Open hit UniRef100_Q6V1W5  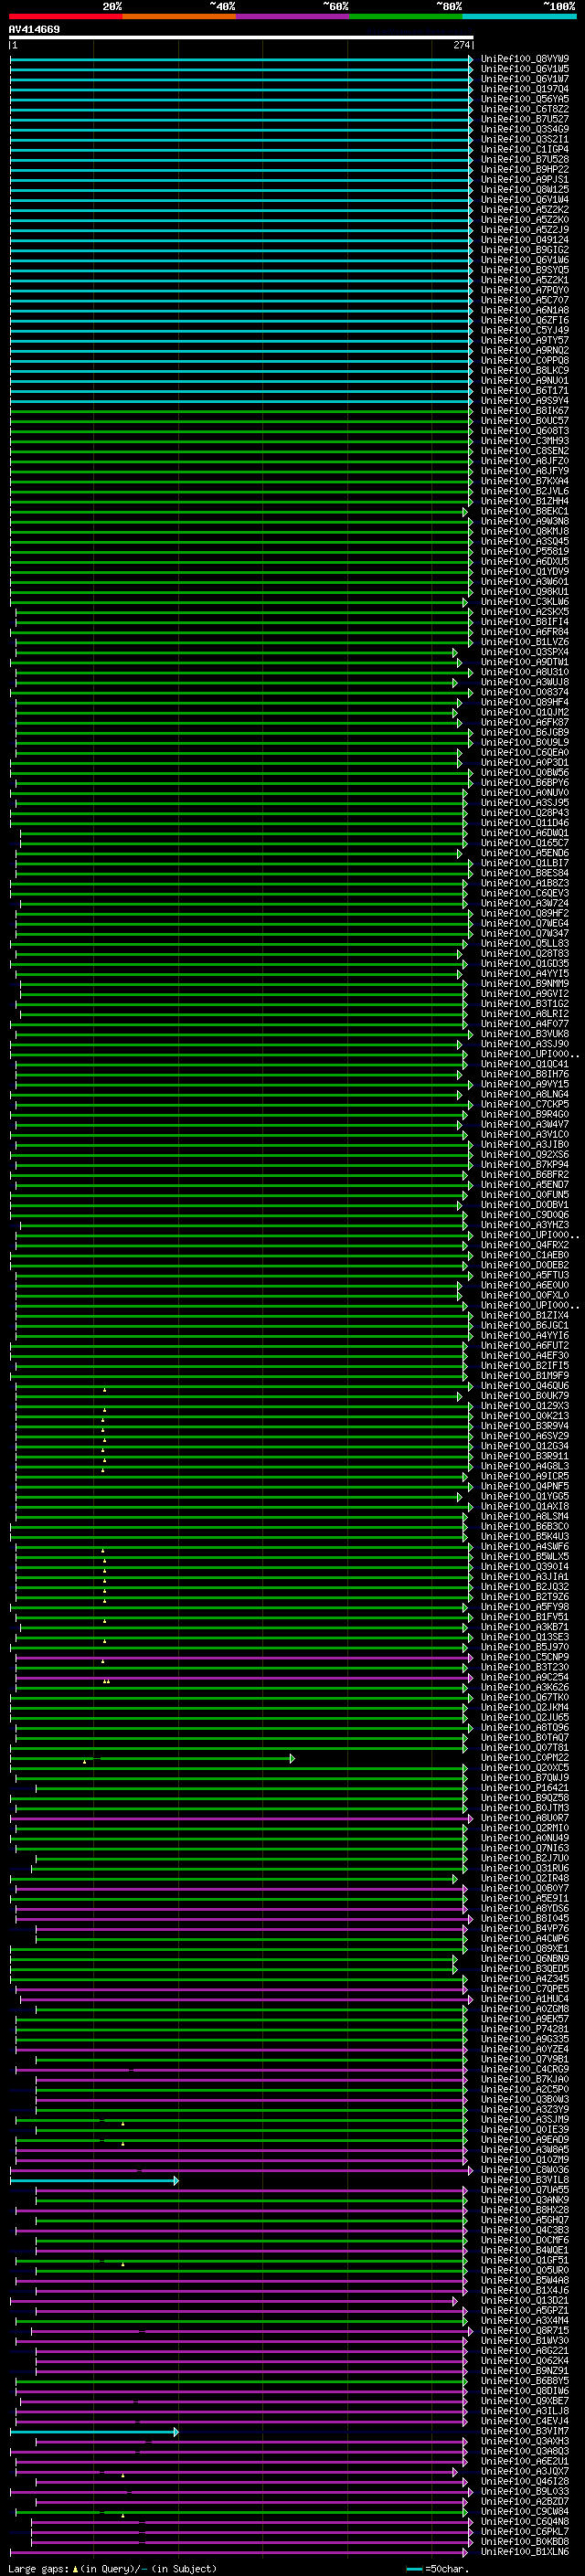[525, 69]
